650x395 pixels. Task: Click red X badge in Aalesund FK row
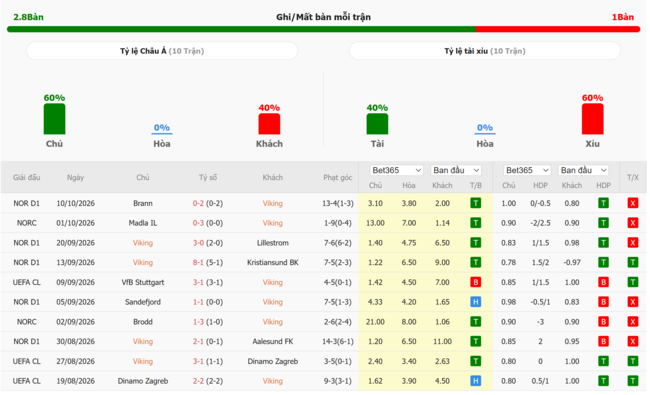pos(633,342)
